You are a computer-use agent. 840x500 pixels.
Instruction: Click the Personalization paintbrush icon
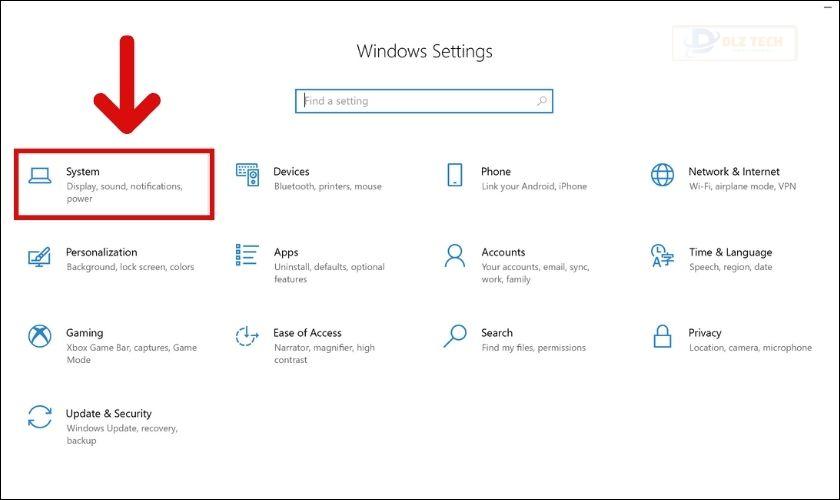click(x=40, y=257)
